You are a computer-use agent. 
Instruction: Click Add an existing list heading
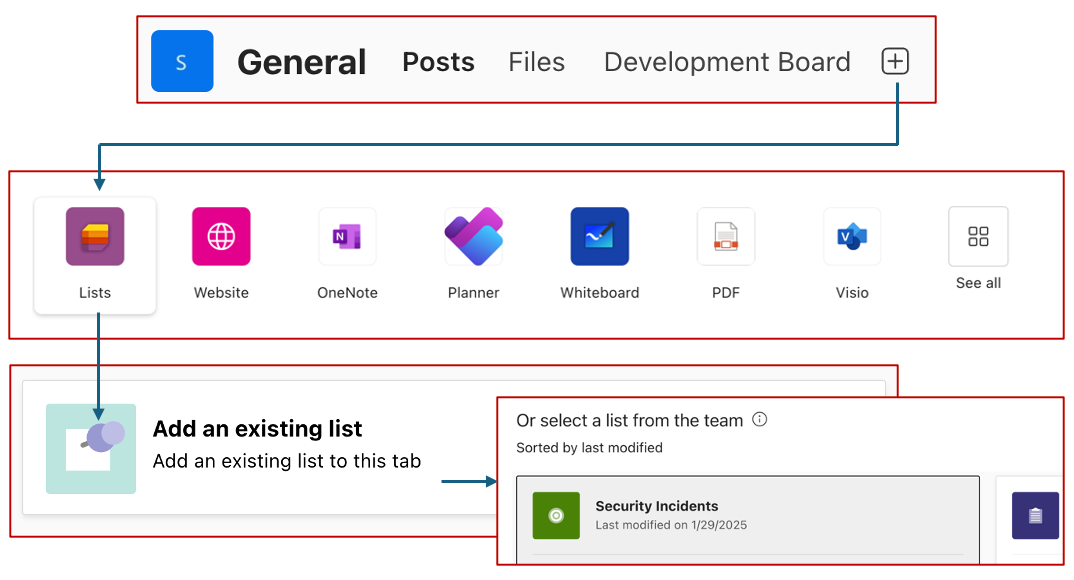click(x=257, y=429)
